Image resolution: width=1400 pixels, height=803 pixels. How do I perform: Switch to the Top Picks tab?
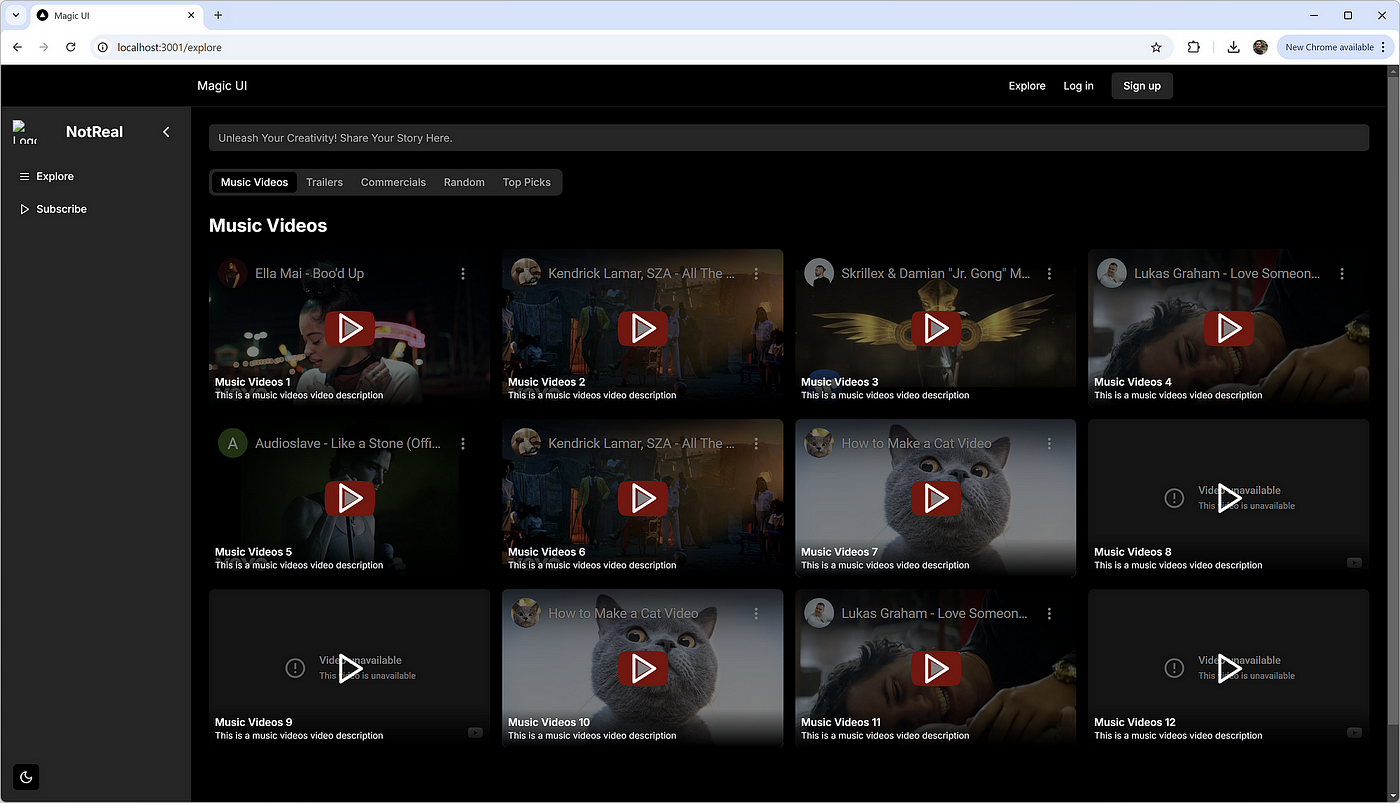527,182
